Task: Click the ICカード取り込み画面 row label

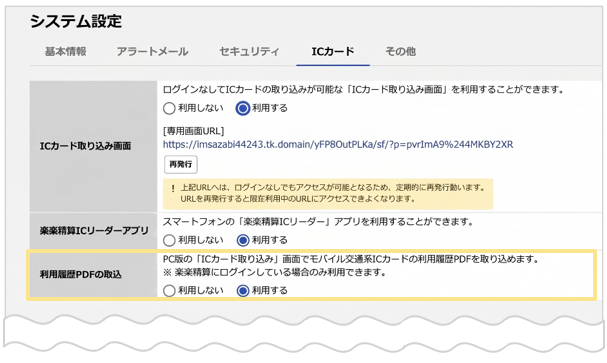Action: pos(86,146)
